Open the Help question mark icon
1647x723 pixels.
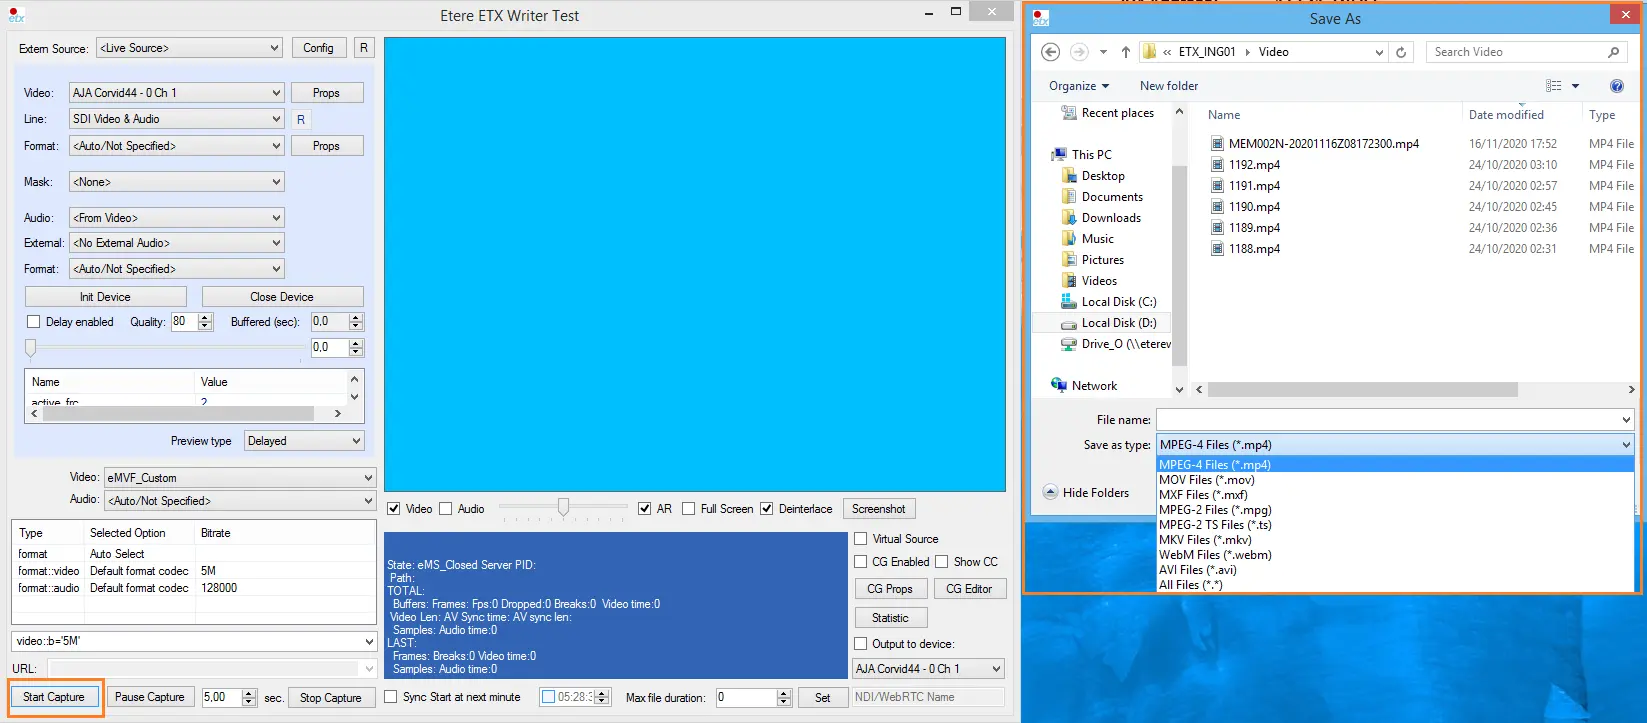point(1616,86)
